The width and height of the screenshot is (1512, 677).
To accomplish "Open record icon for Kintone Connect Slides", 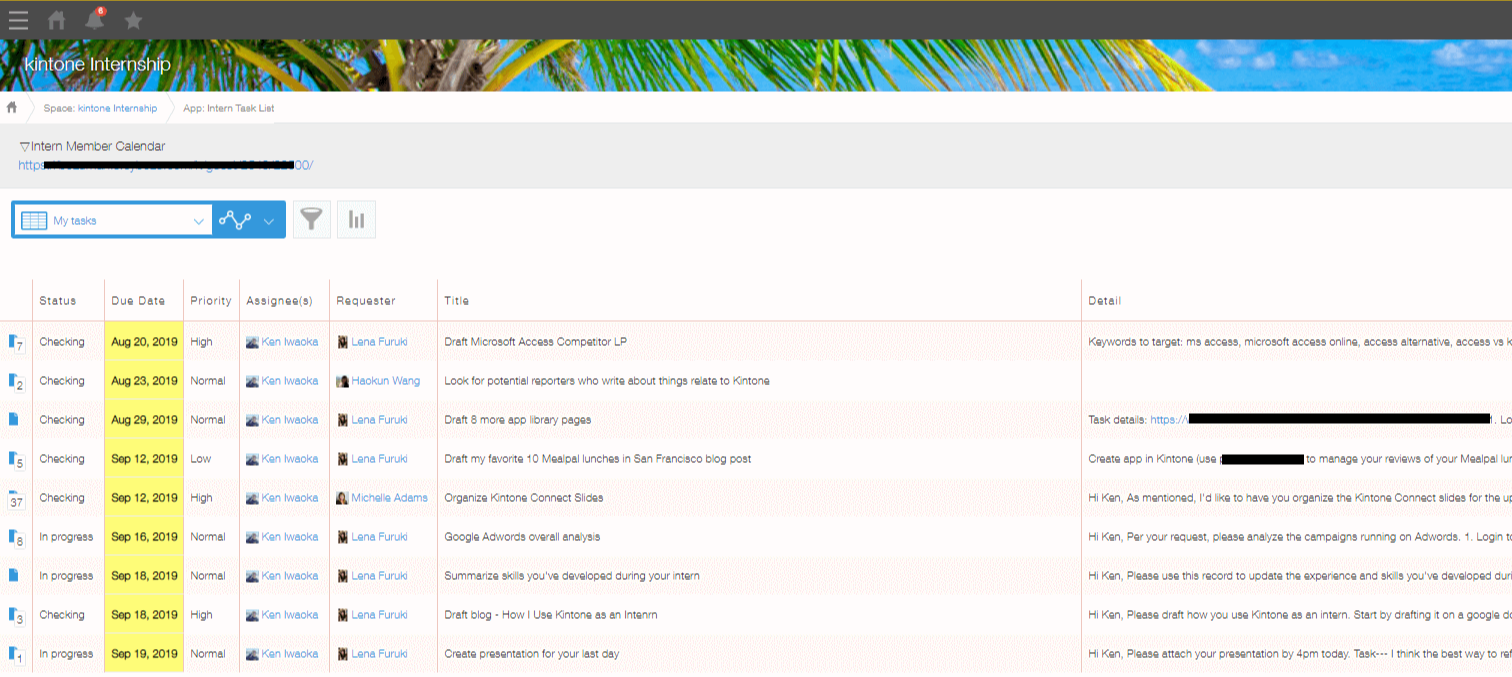I will tap(15, 499).
